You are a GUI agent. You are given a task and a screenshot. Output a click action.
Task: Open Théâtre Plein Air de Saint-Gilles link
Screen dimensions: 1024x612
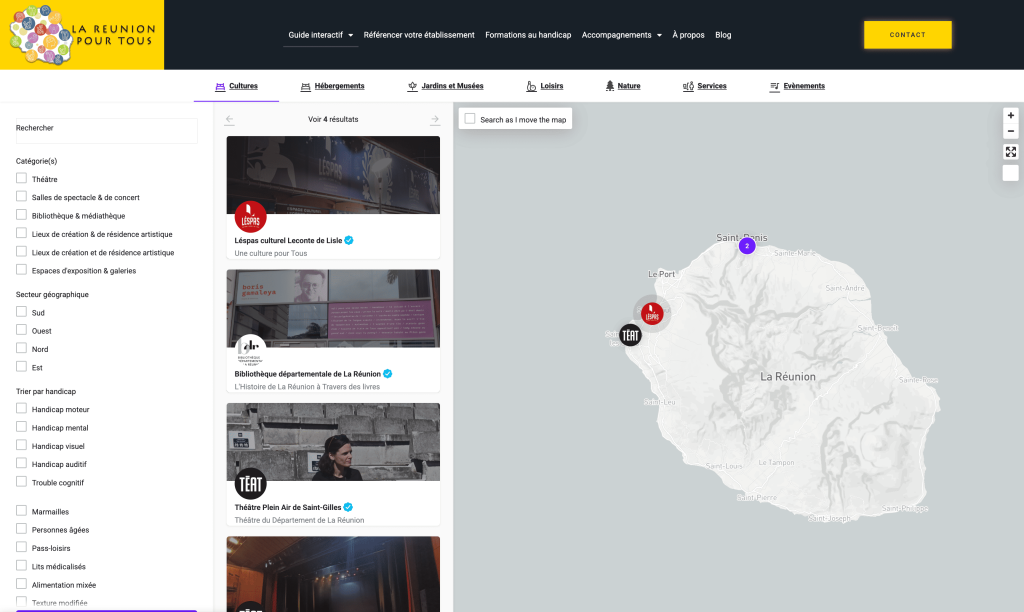[288, 507]
